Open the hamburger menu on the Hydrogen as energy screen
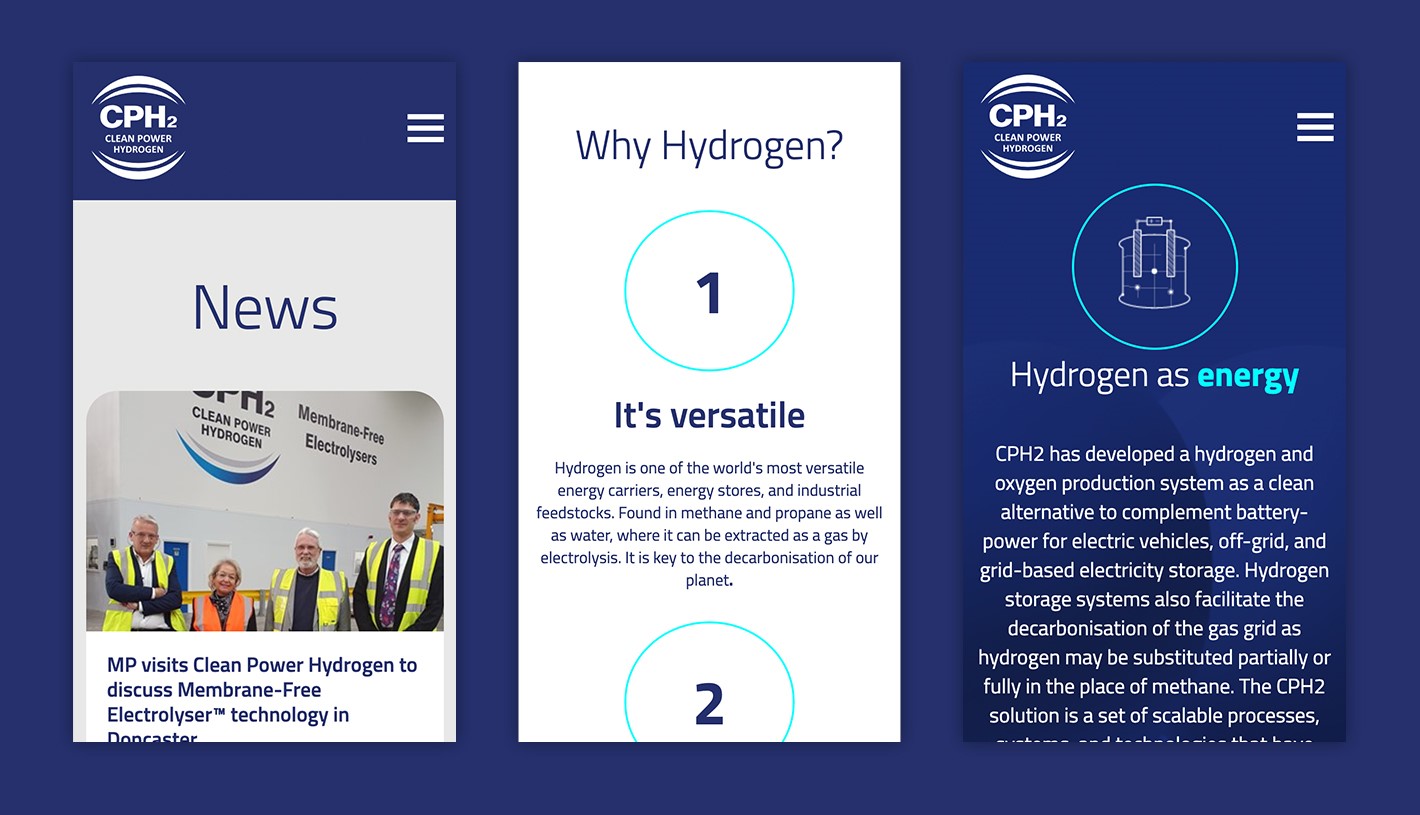 tap(1314, 127)
